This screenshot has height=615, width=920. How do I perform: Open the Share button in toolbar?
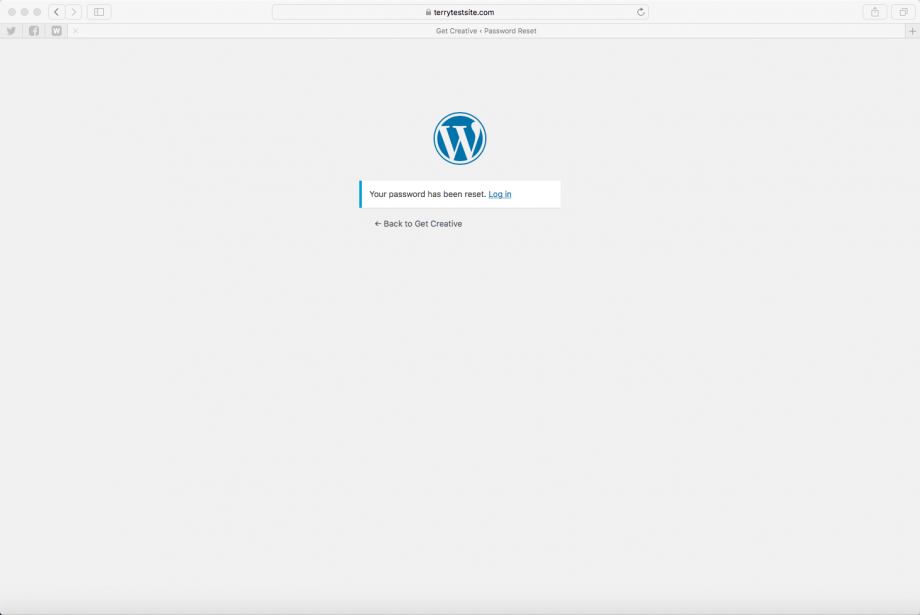pos(875,12)
